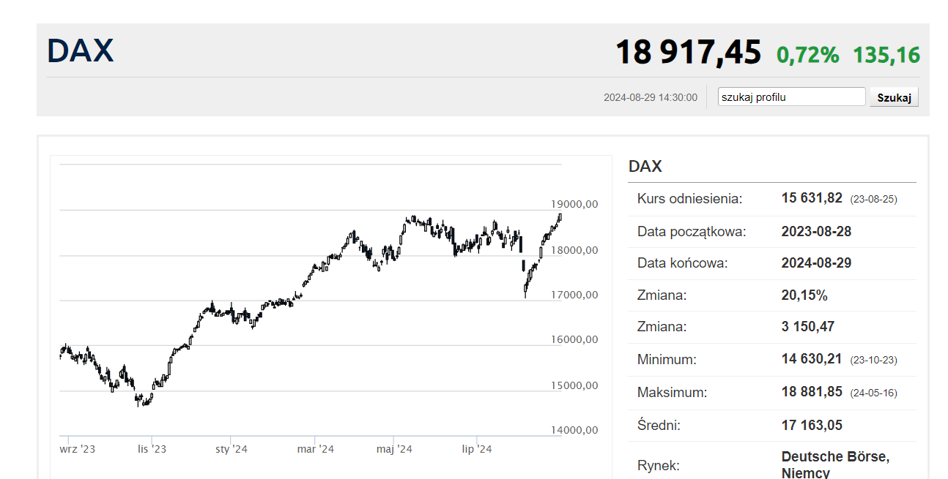This screenshot has height=479, width=948.
Task: Click the 'wrz '23' axis label
Action: click(77, 449)
